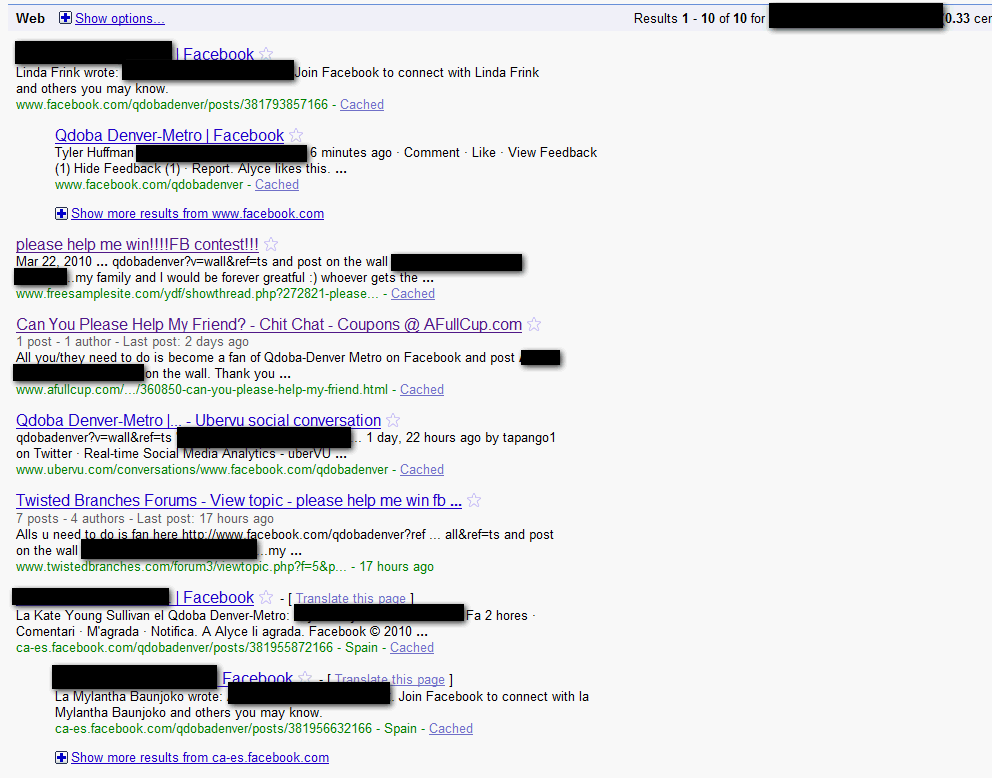Open Cached link for posts/381956632166 Spain result

[451, 729]
